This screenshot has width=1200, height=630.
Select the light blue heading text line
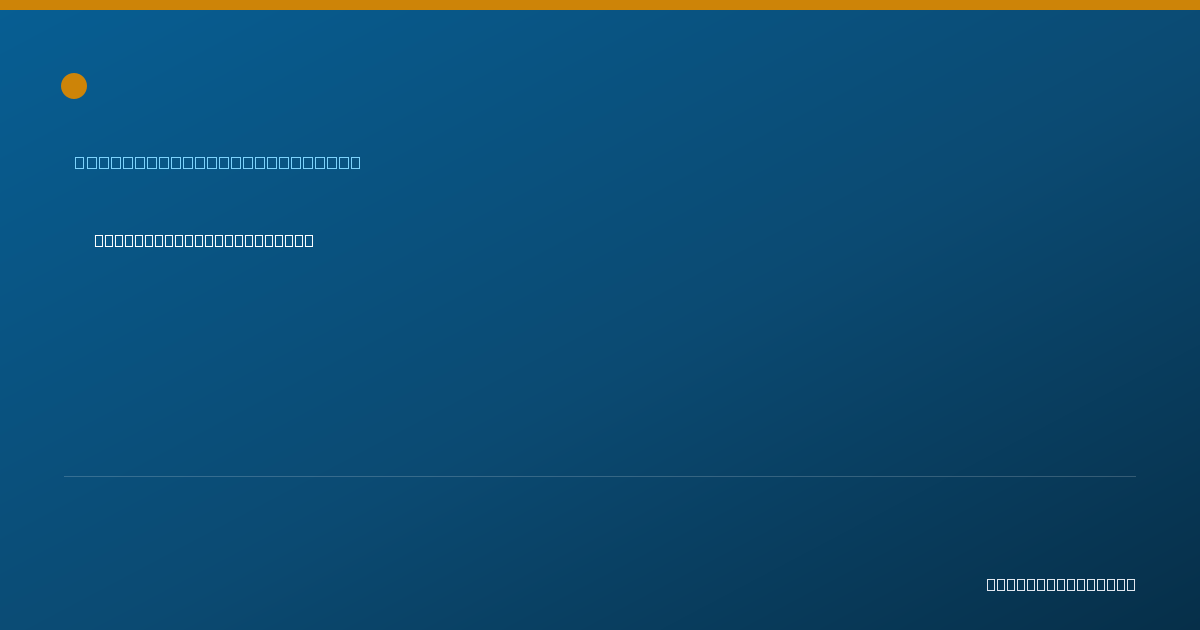click(x=218, y=162)
